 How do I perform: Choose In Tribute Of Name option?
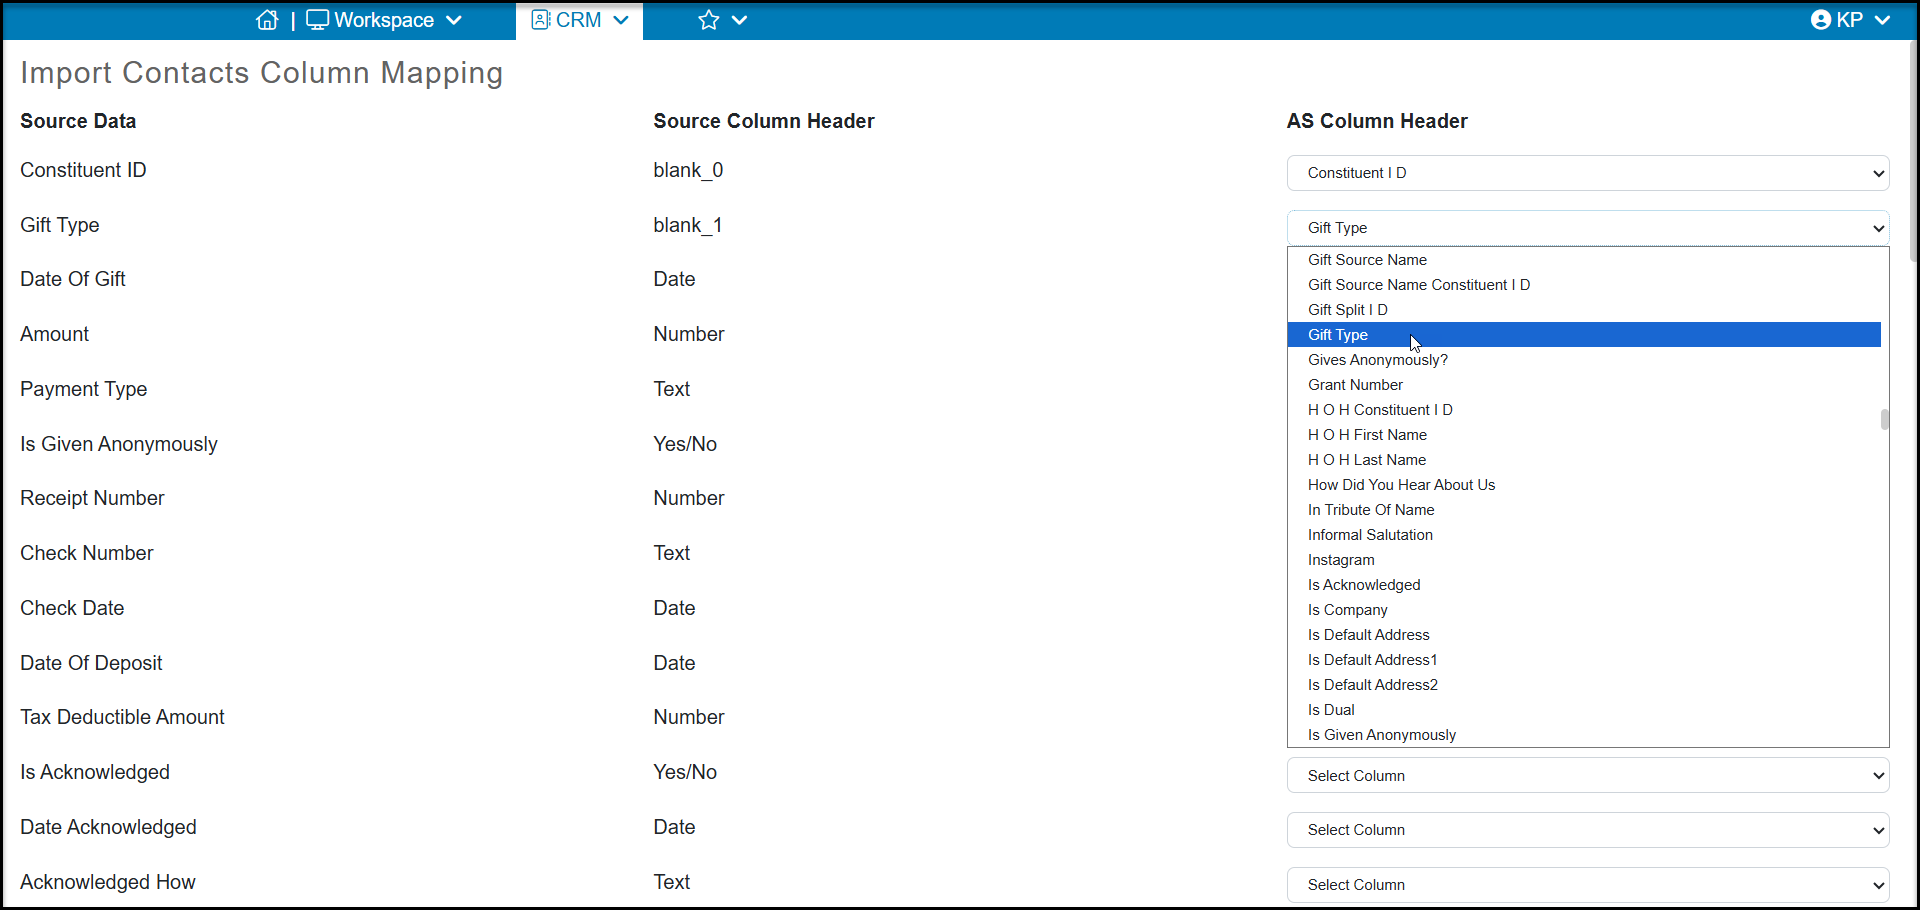1584,510
